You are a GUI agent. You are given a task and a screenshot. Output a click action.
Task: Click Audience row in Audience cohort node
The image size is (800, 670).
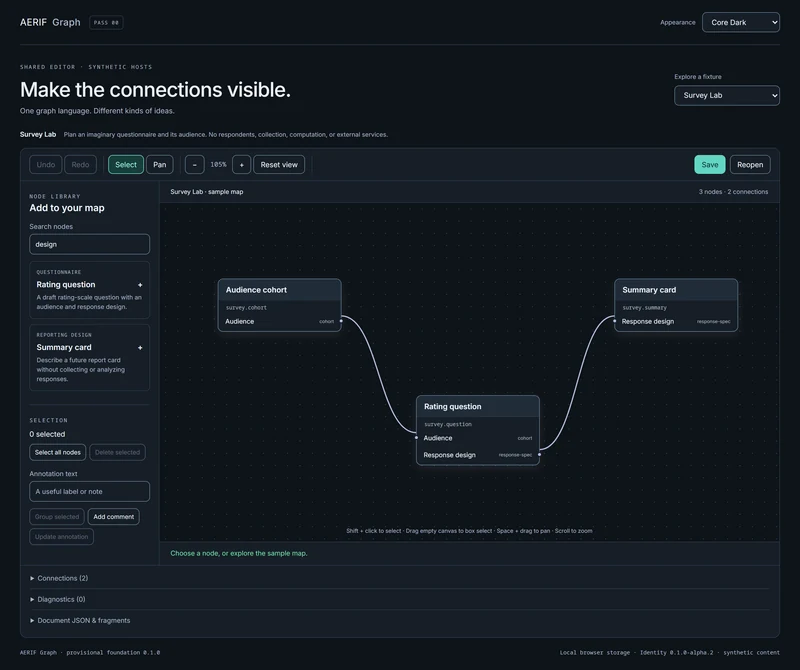pos(280,321)
